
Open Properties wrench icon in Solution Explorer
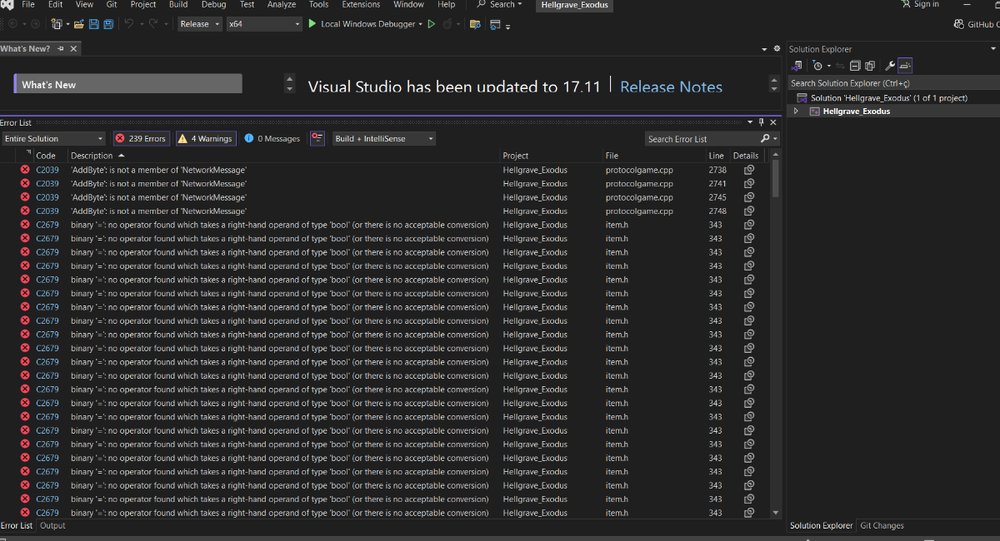coord(889,66)
